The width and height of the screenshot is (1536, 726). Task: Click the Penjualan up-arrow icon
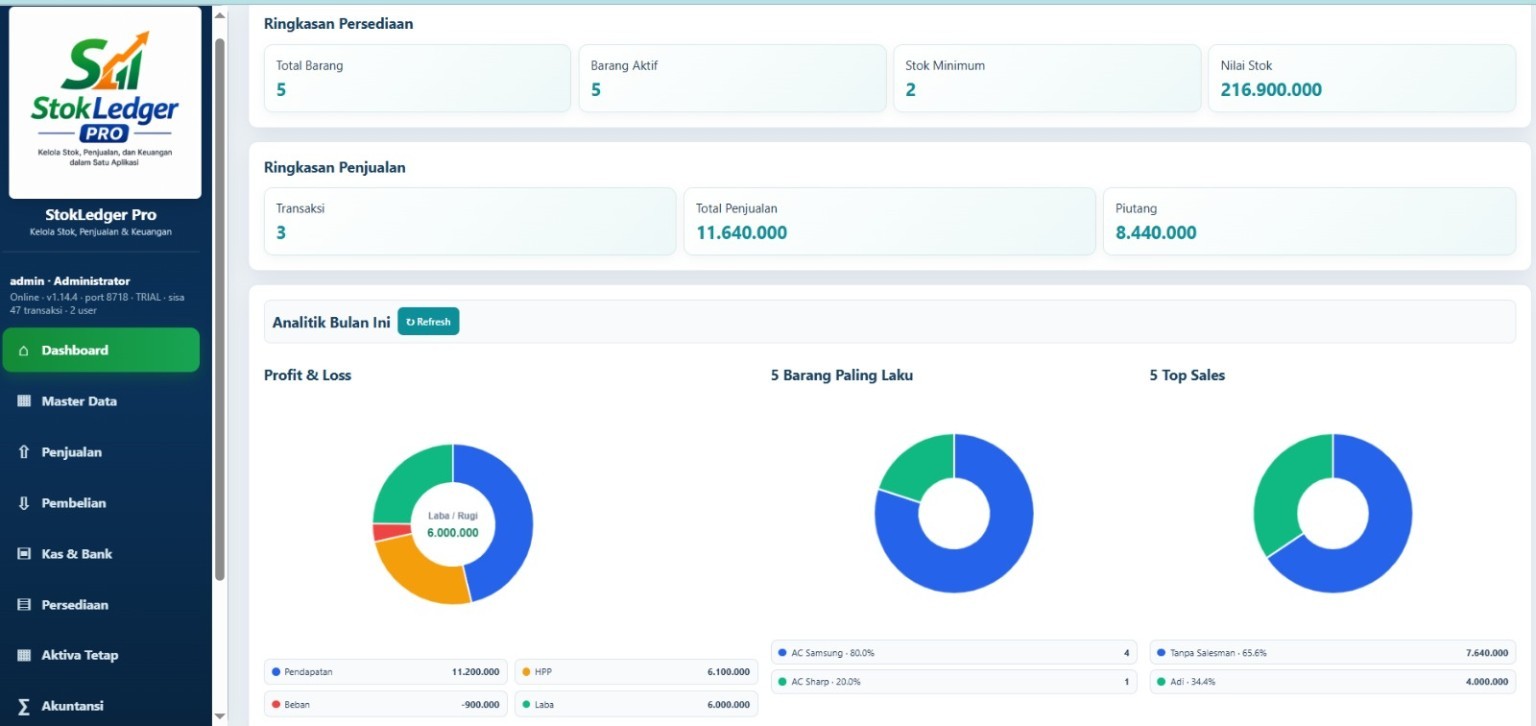[24, 452]
